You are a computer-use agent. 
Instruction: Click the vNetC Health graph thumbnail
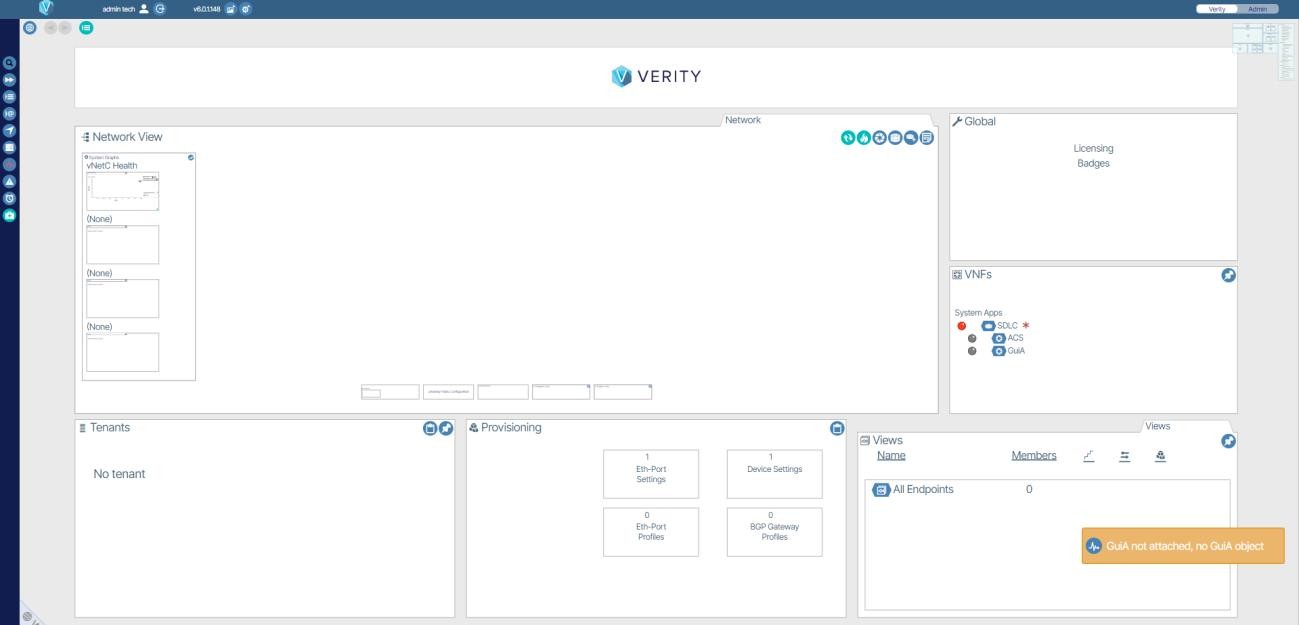tap(122, 191)
